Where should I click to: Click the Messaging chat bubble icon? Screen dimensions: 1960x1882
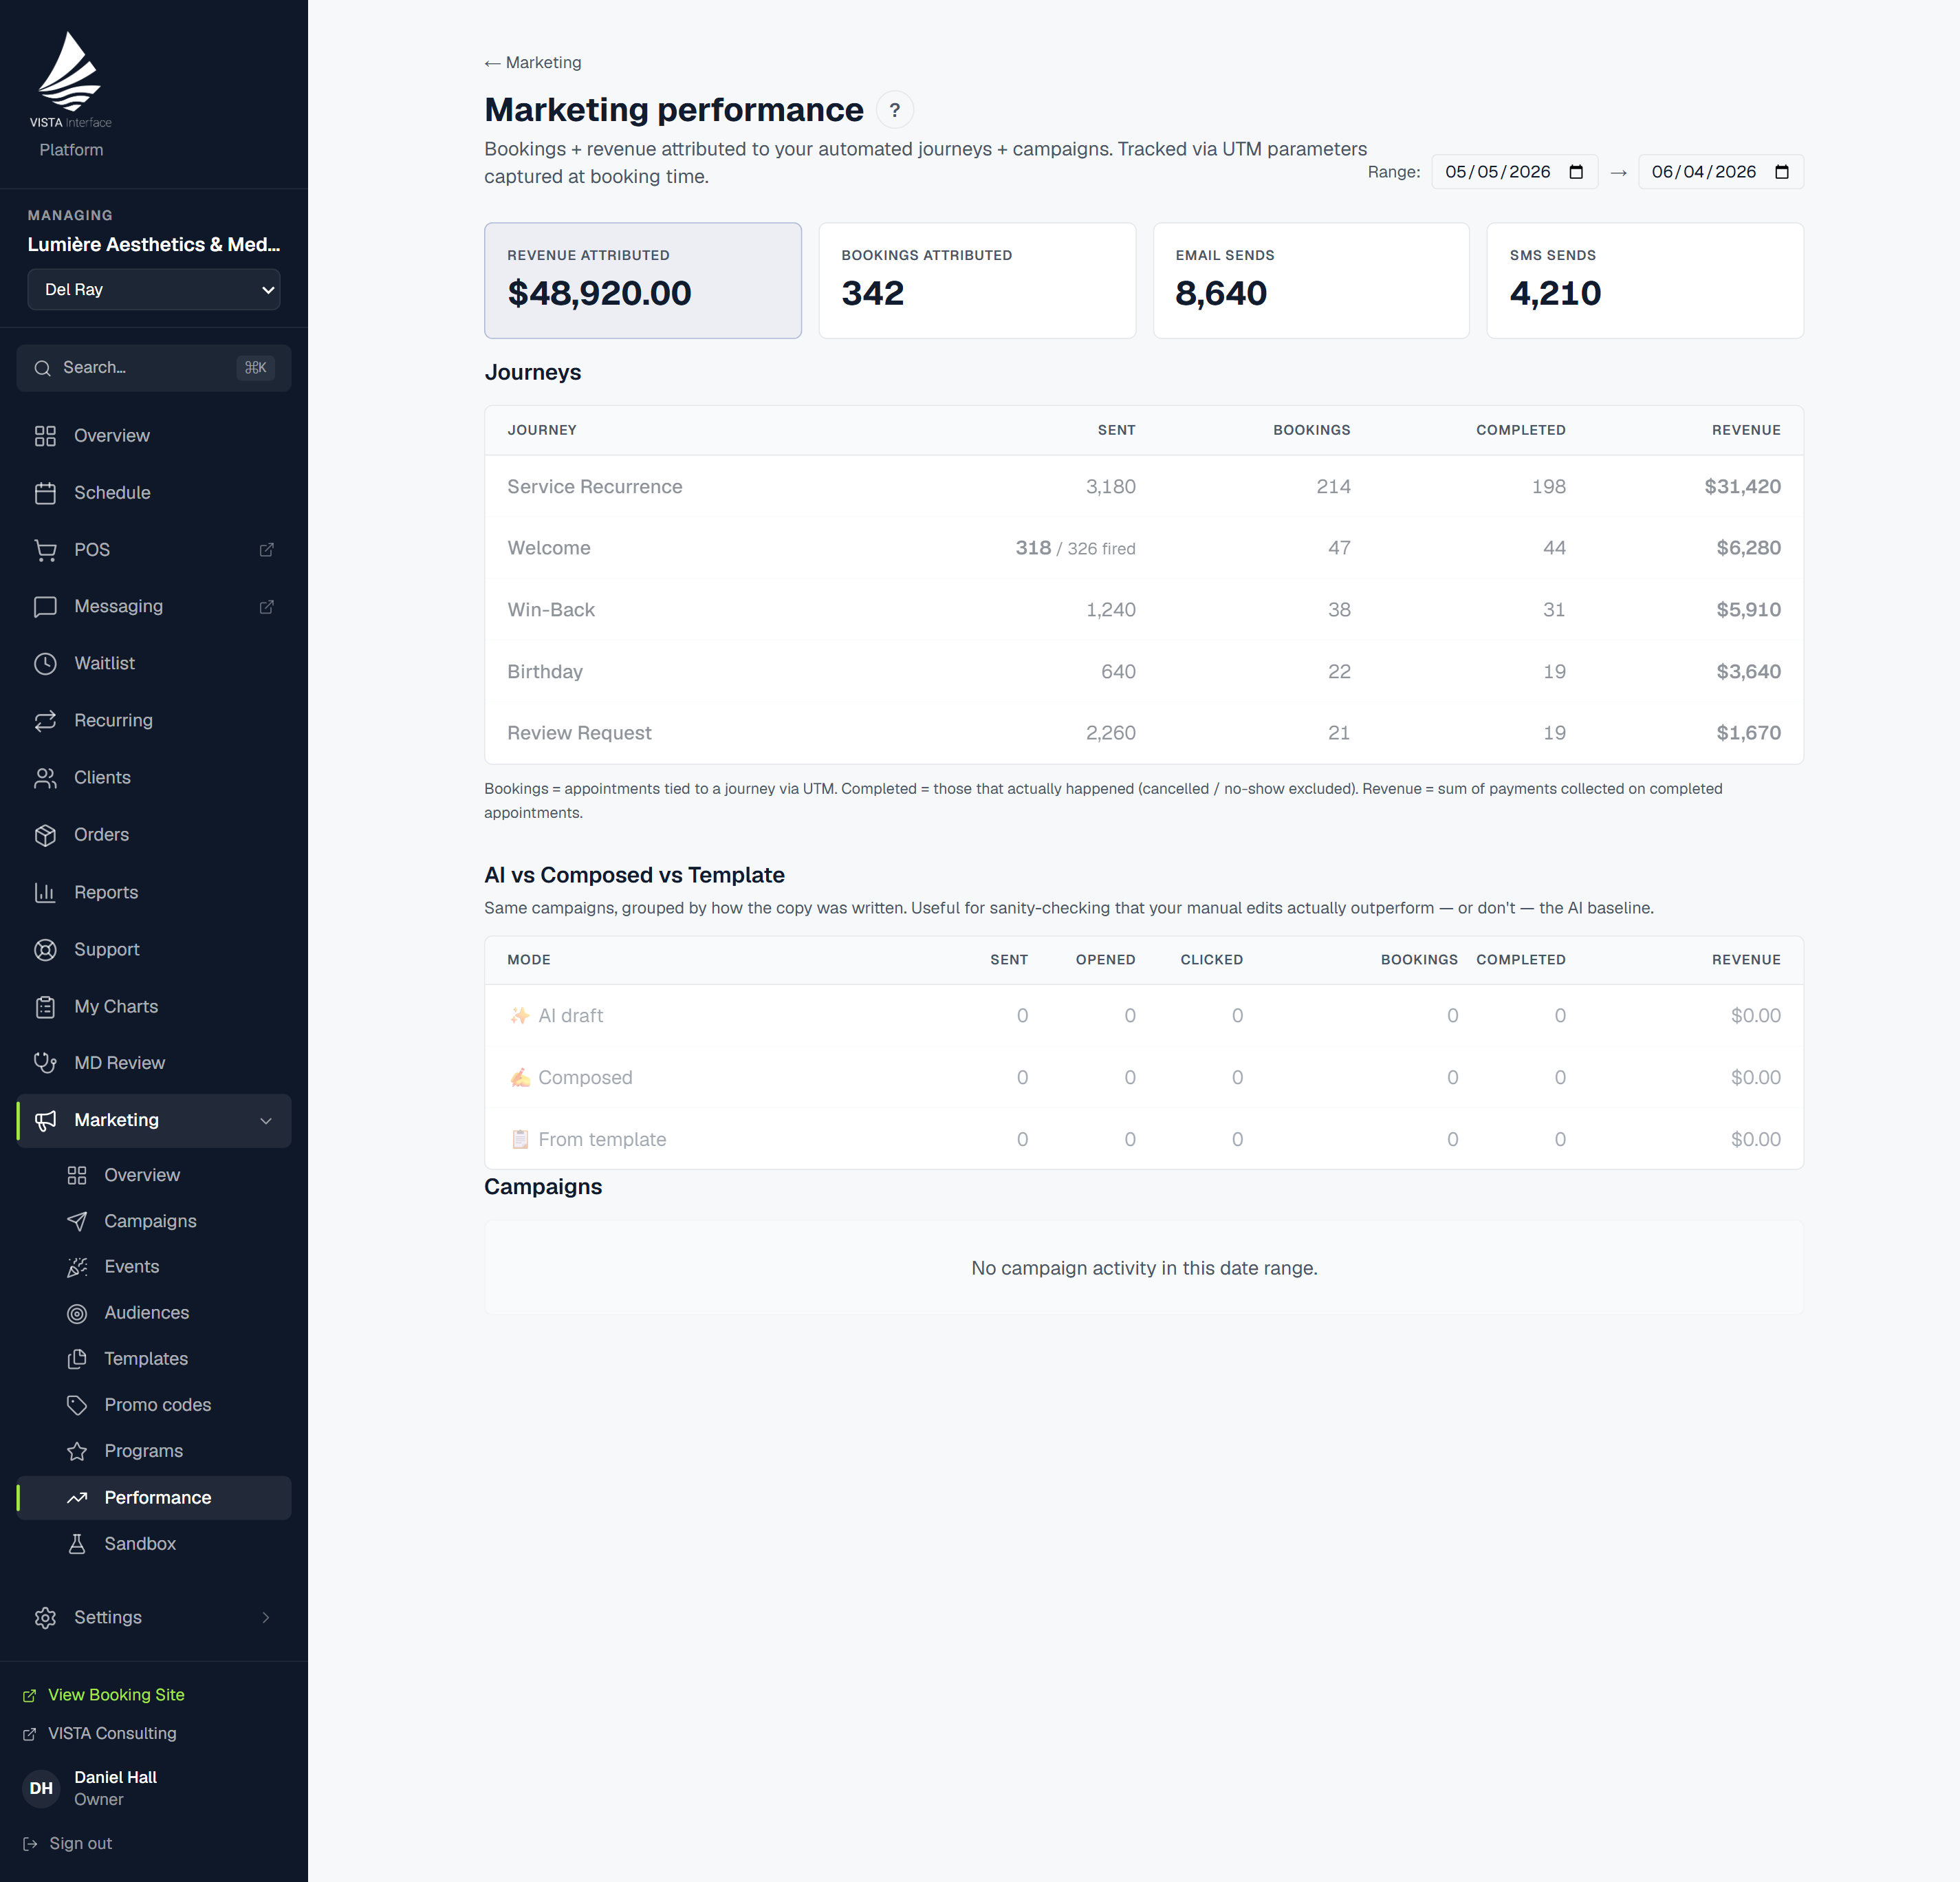point(45,607)
